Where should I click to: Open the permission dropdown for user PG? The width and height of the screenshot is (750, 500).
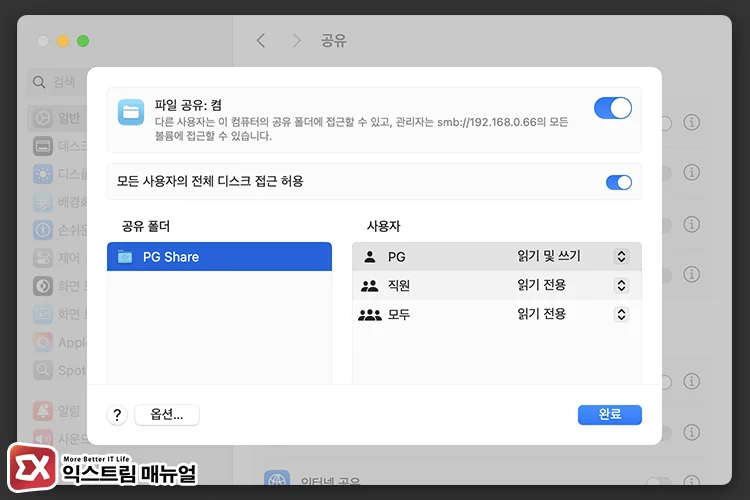coord(621,256)
